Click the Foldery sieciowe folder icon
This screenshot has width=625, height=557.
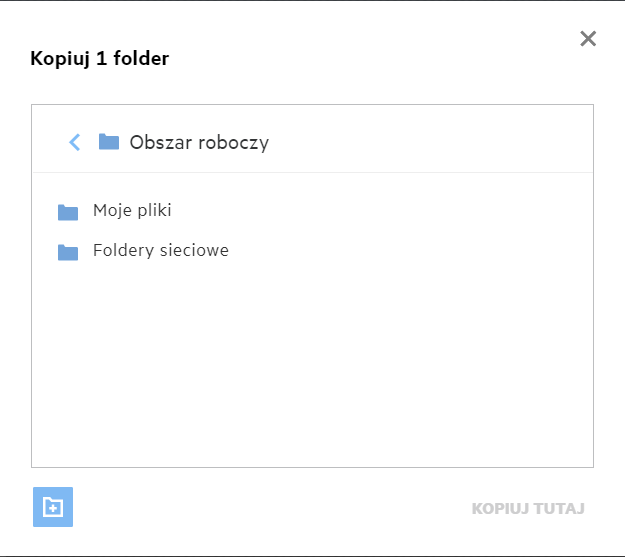(x=68, y=252)
